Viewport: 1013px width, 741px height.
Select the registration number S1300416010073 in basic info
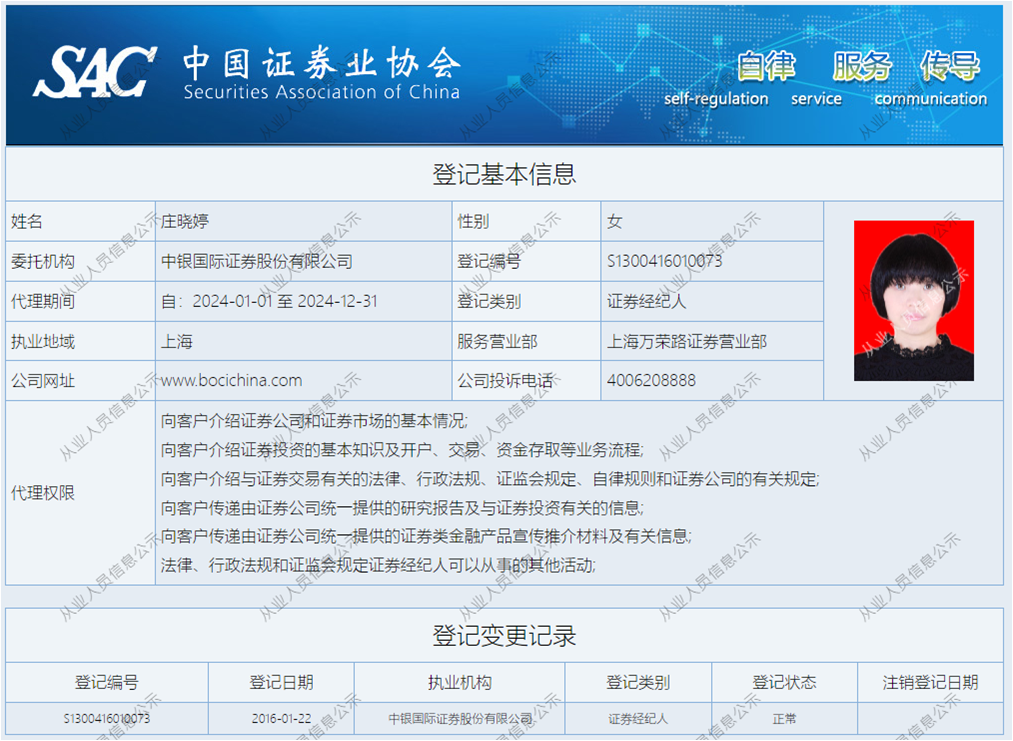coord(664,261)
